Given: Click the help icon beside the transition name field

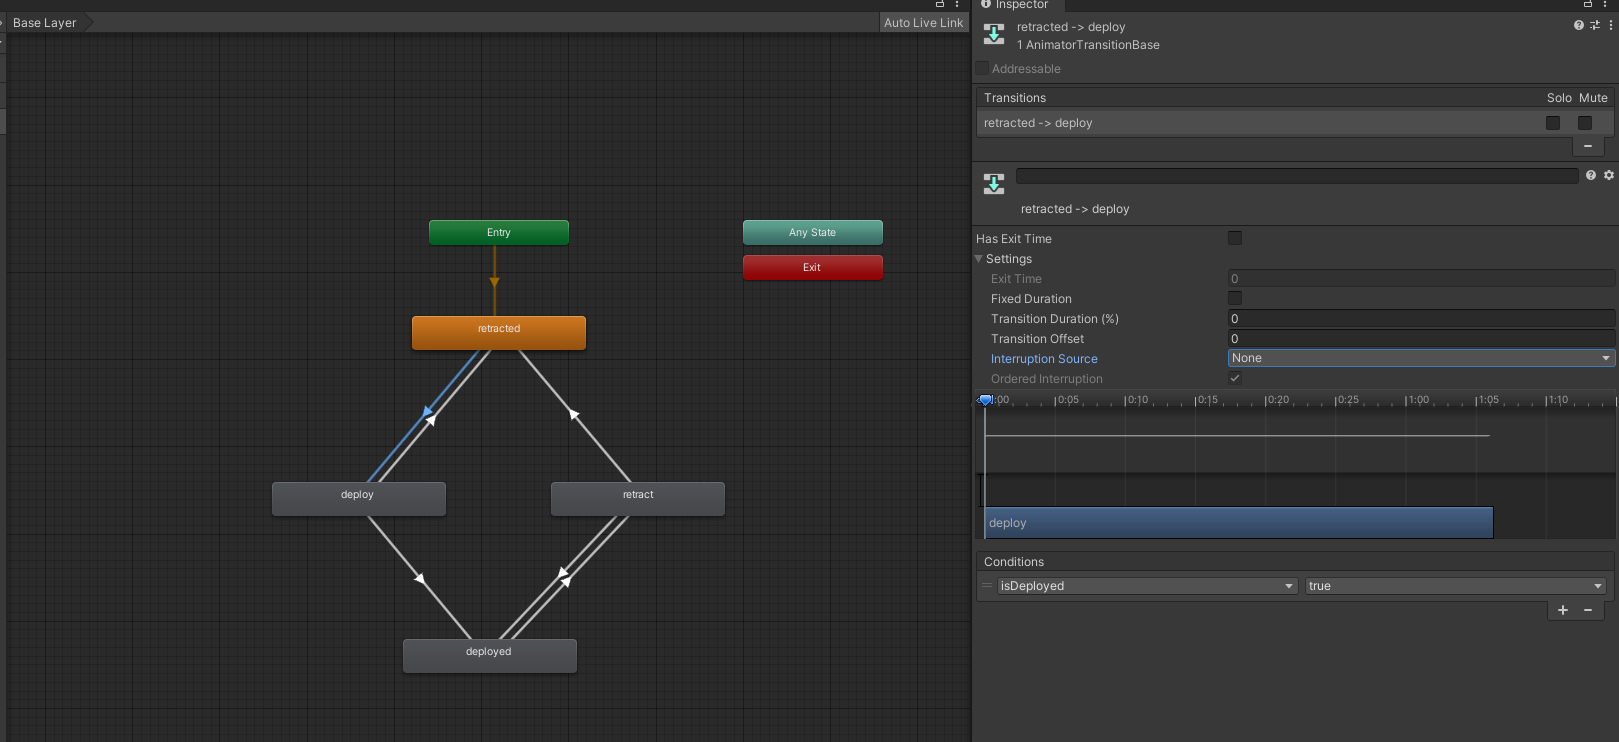Looking at the screenshot, I should (1590, 175).
